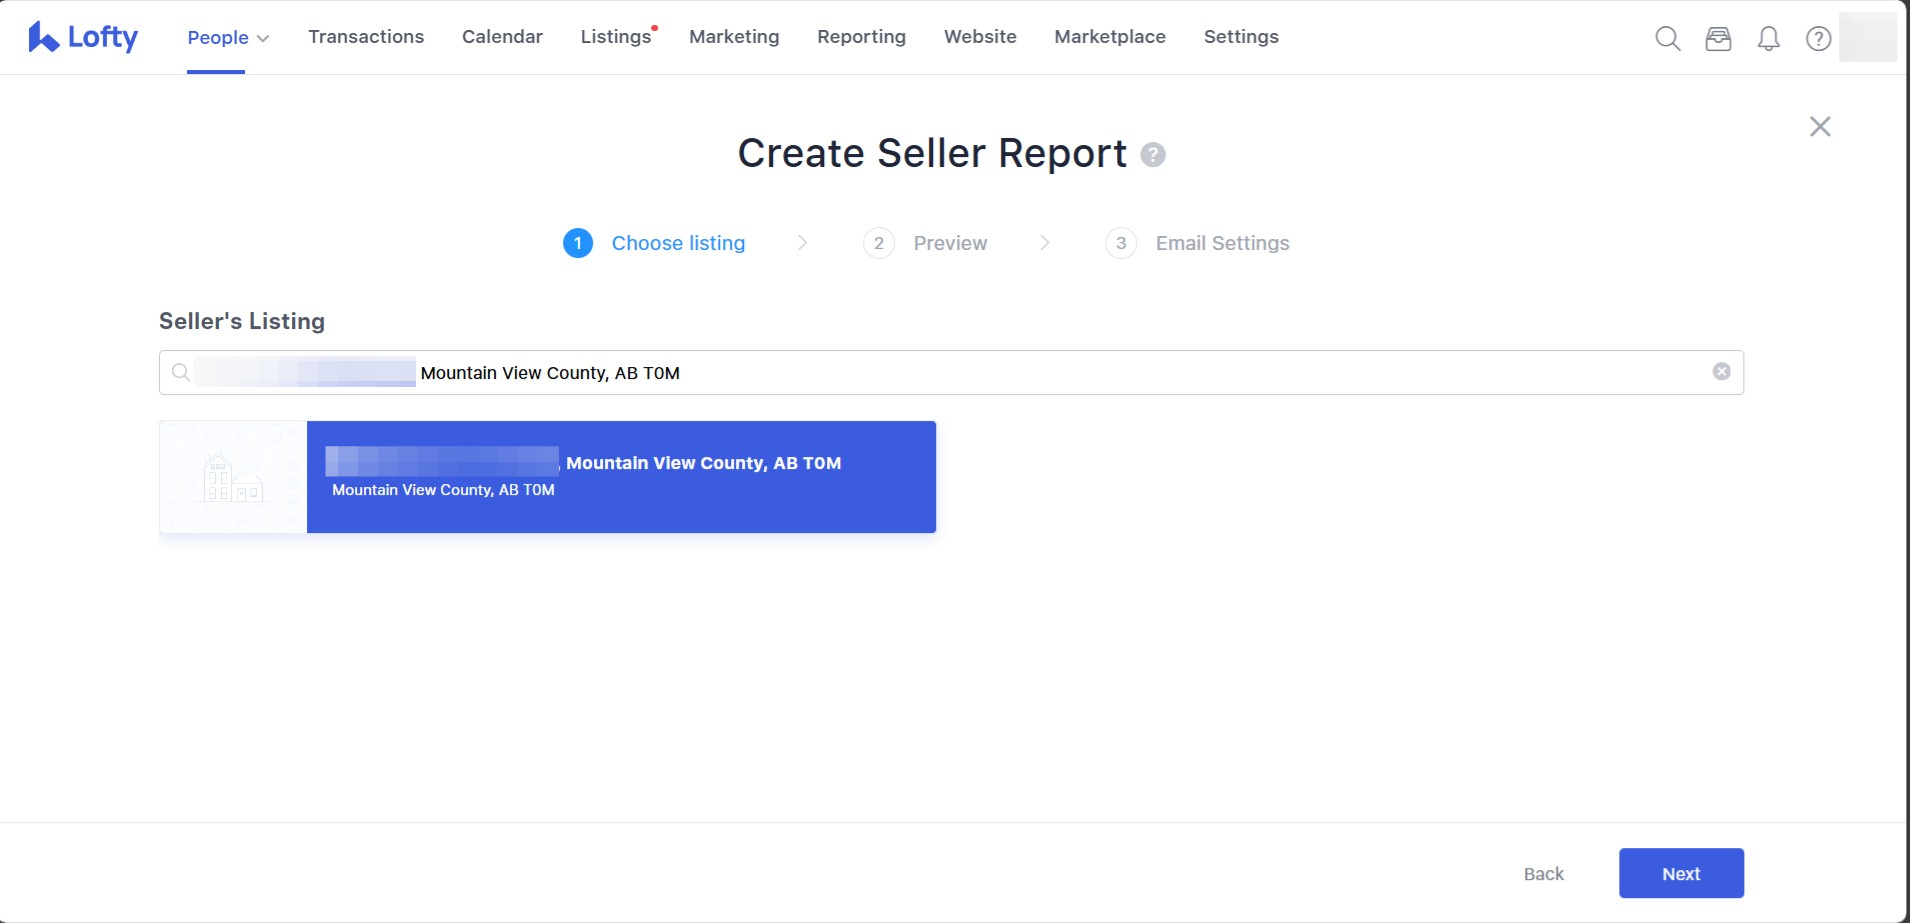Jump to Preview step
The image size is (1910, 923).
949,243
